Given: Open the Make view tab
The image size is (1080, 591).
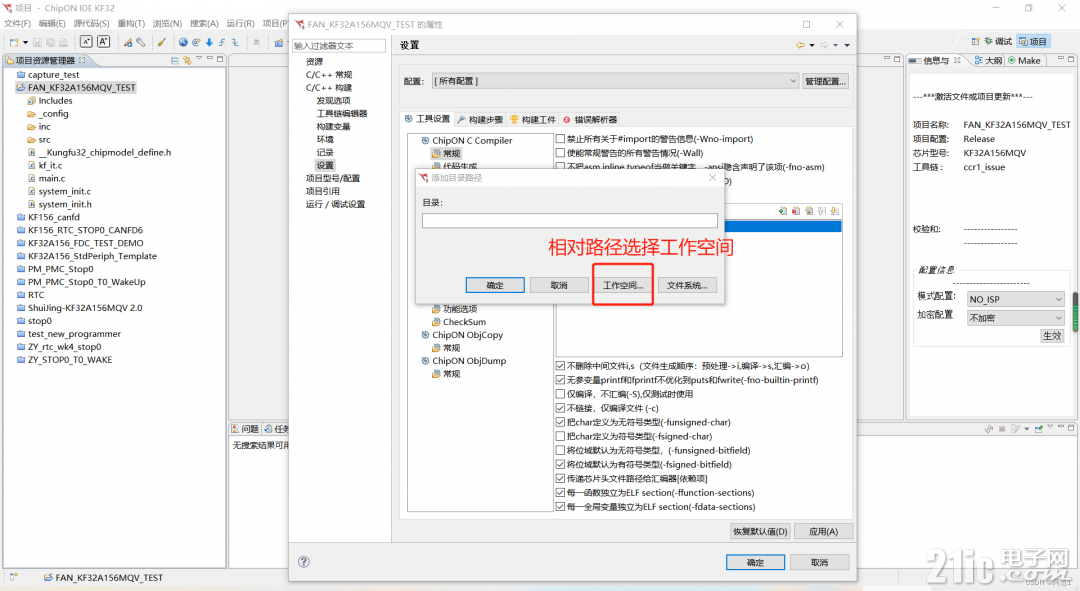Looking at the screenshot, I should tap(1025, 61).
